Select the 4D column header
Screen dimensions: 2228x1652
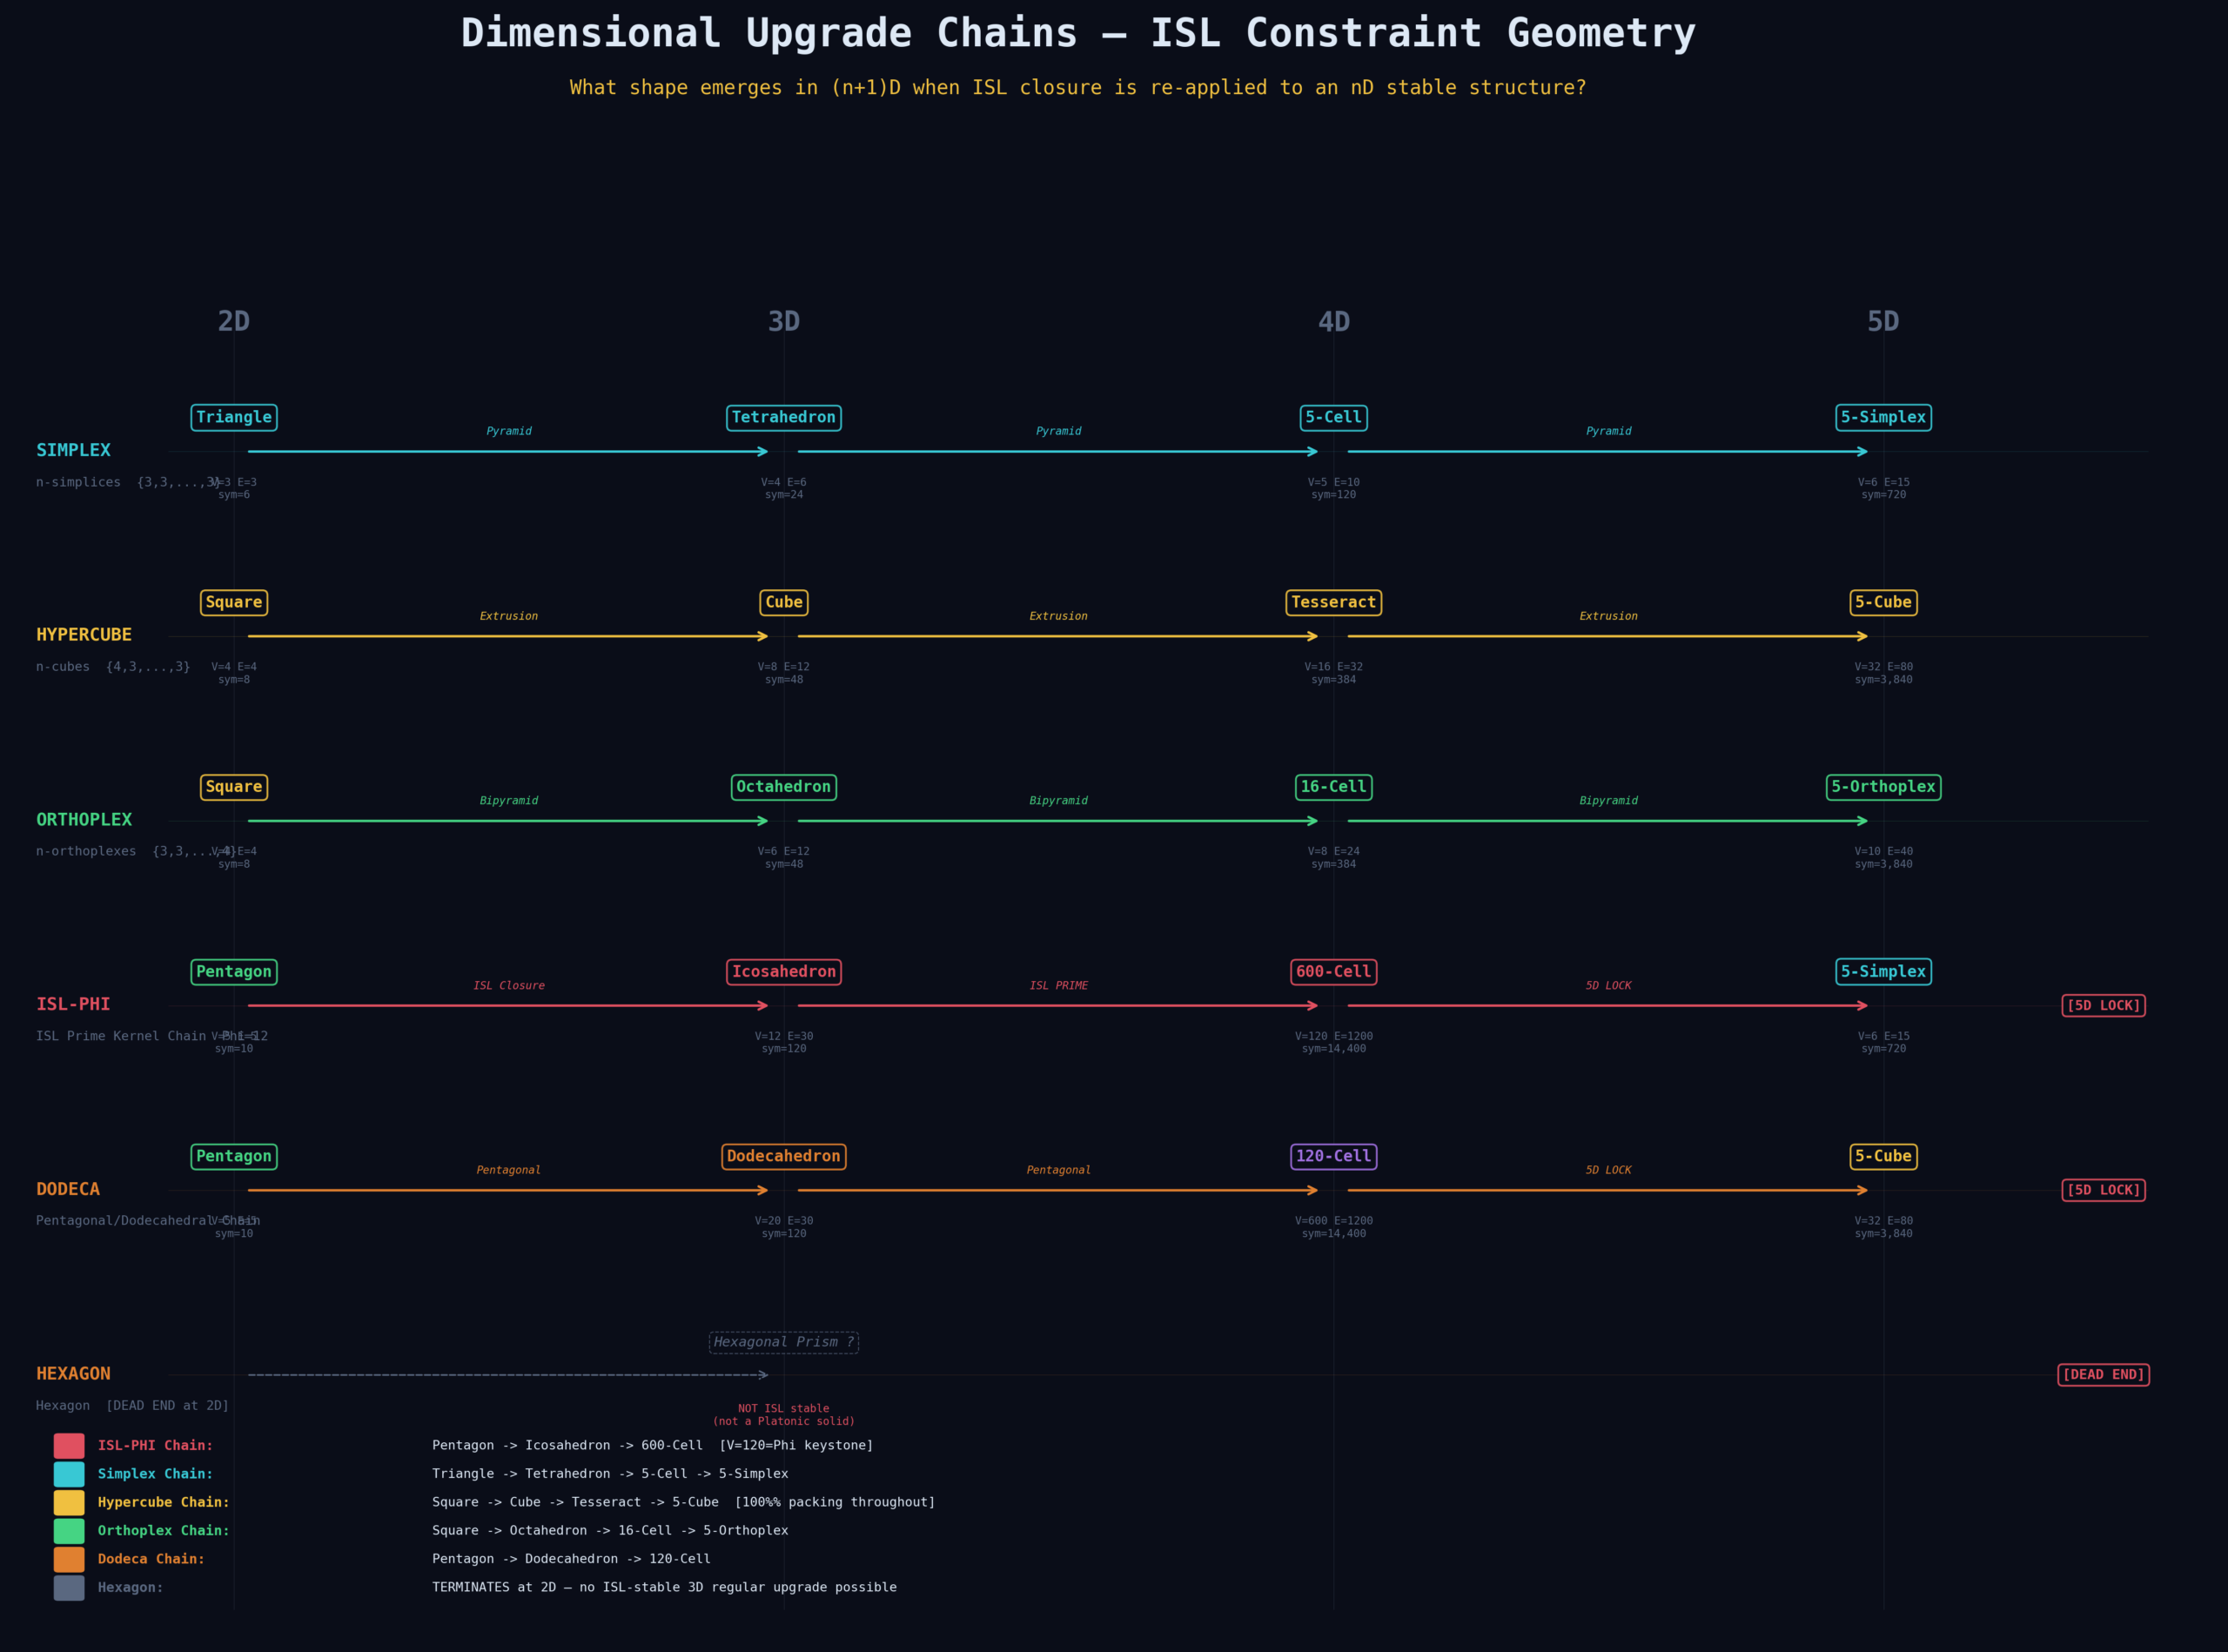[1334, 322]
